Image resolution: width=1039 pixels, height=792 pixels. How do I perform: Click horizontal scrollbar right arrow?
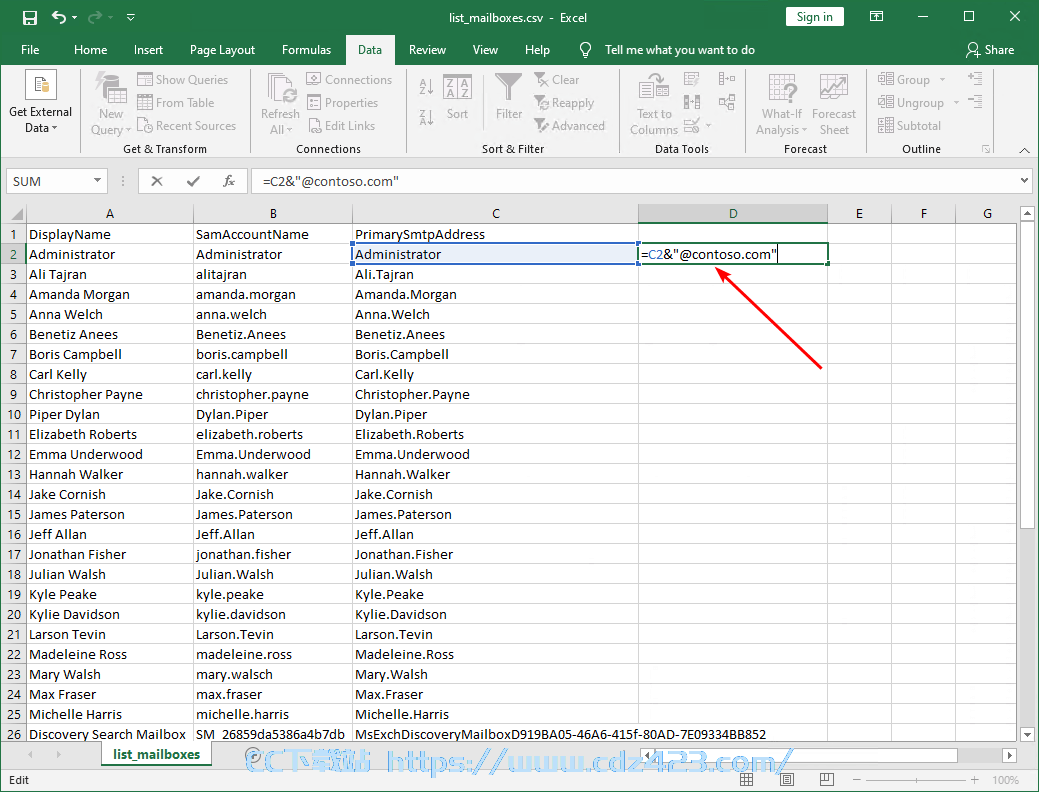point(1009,755)
